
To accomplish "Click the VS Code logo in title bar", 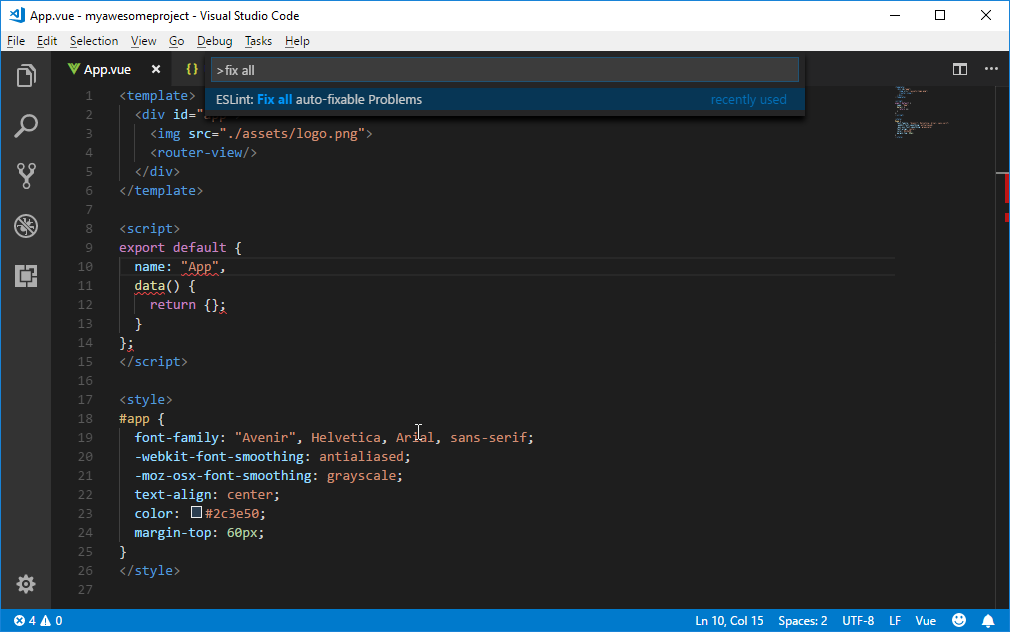I will 17,15.
